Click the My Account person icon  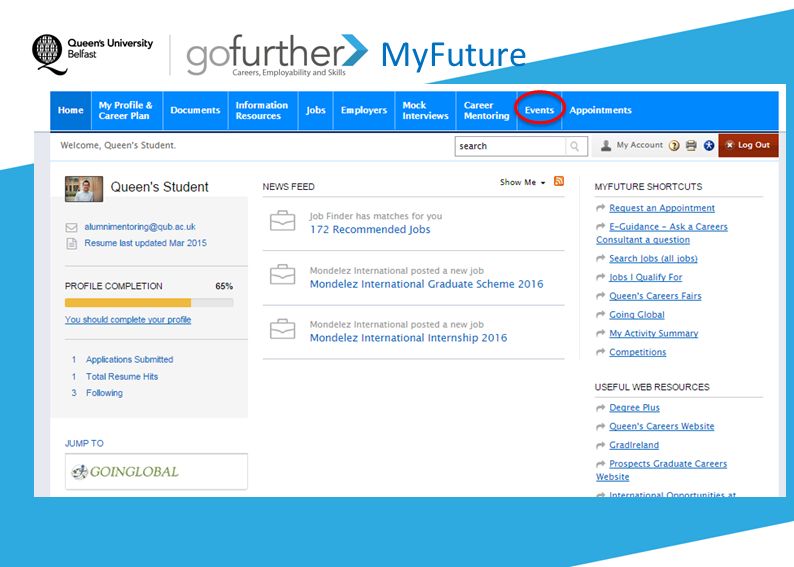[606, 146]
